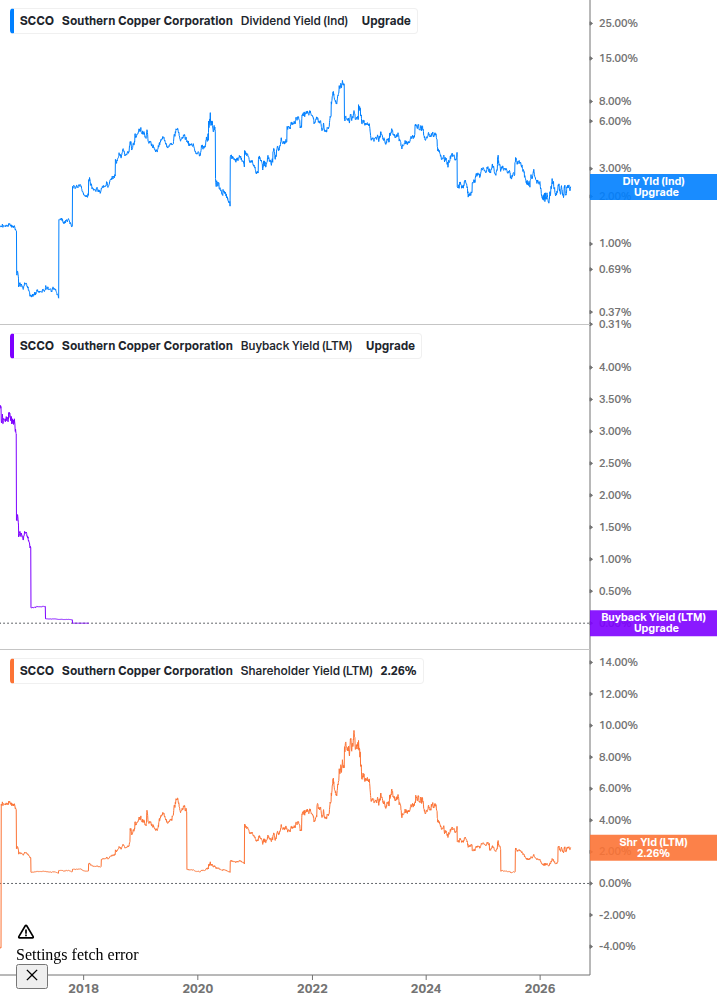Click the 'Buyback Yield (LTM)' legend label
The width and height of the screenshot is (717, 1005).
(296, 346)
